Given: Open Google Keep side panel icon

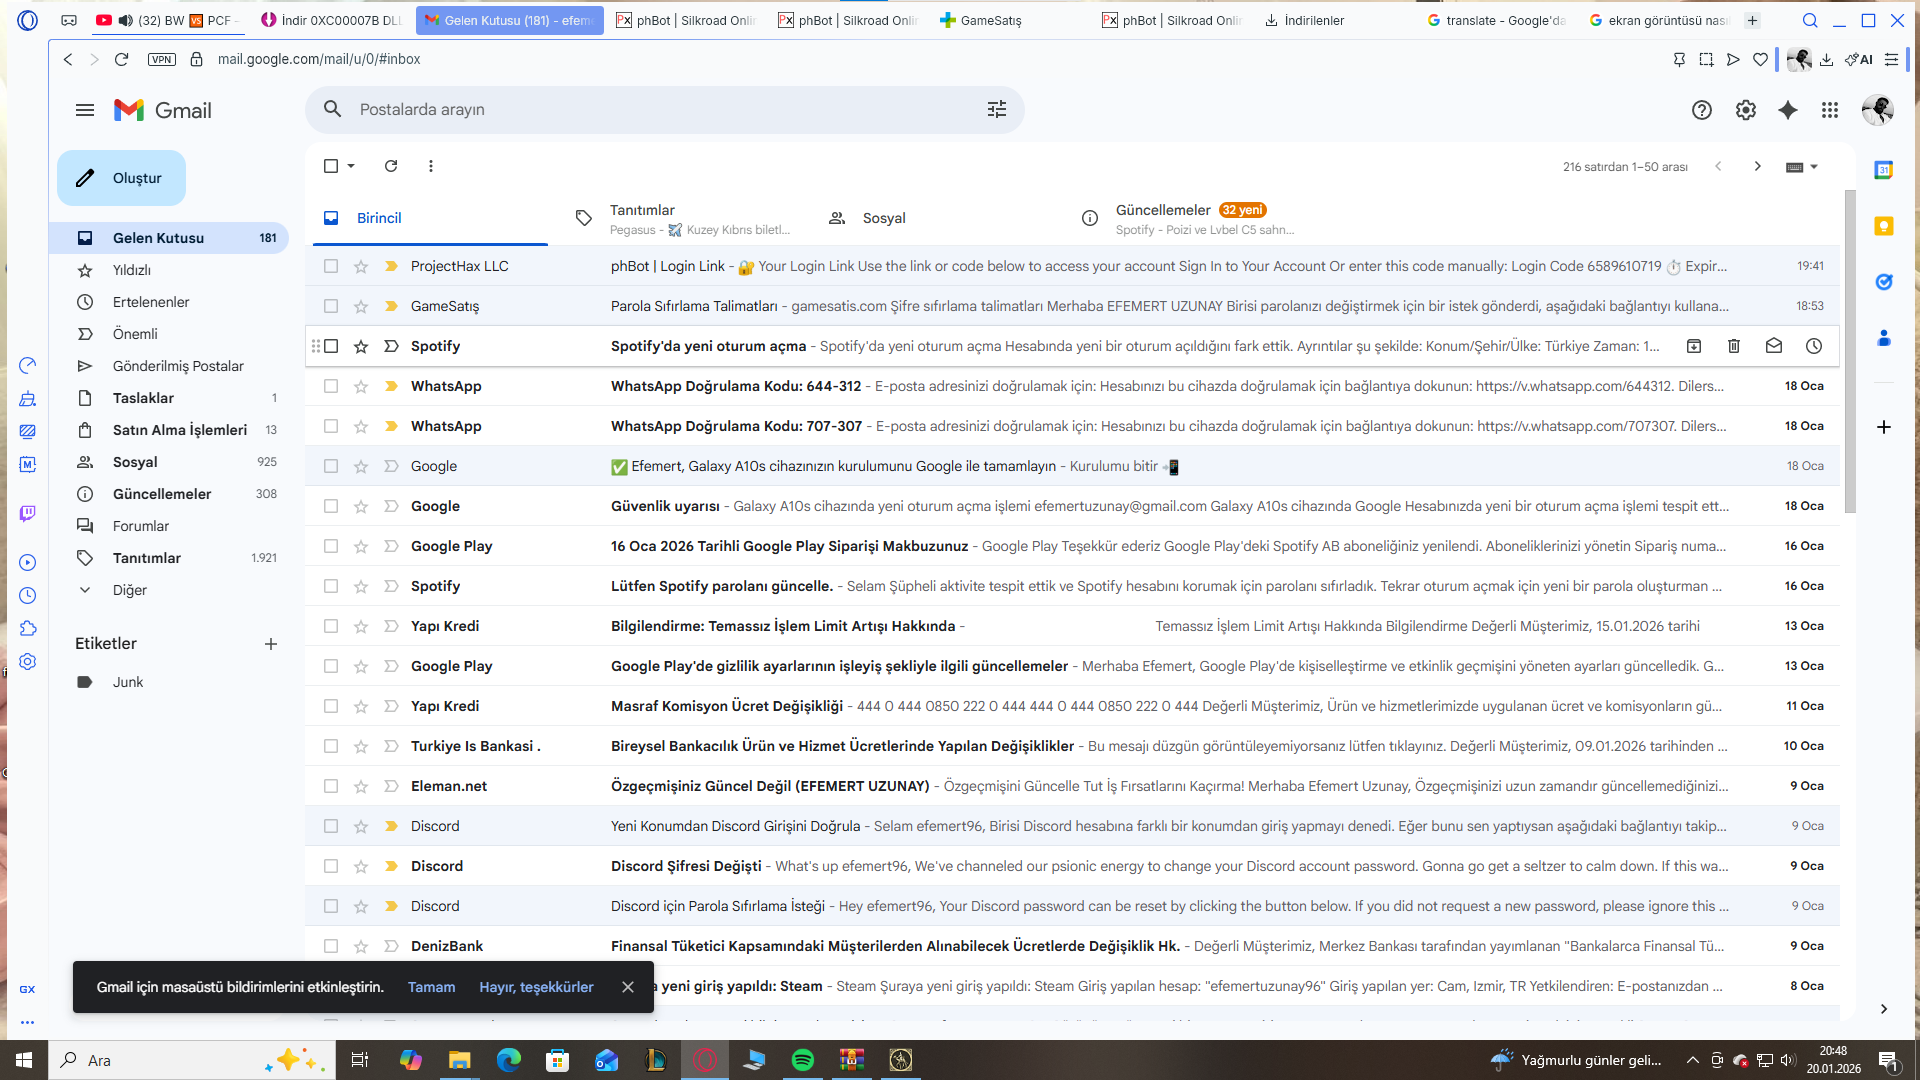Looking at the screenshot, I should coord(1884,226).
